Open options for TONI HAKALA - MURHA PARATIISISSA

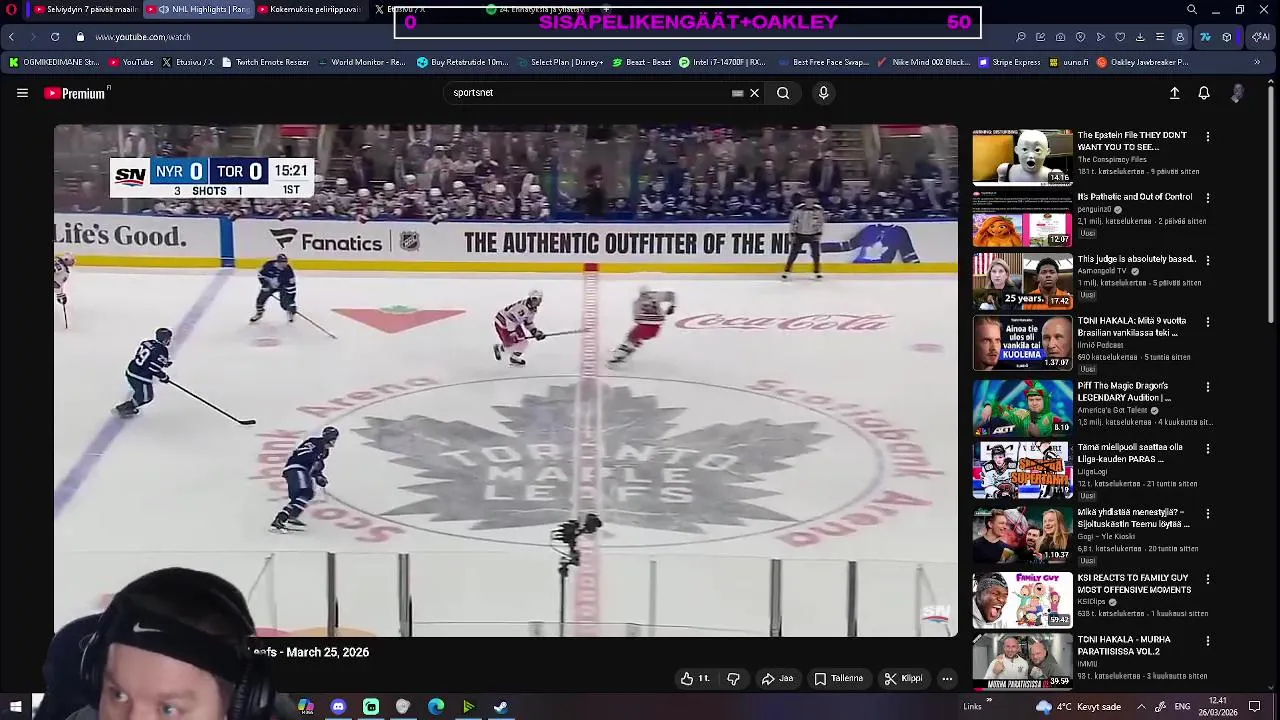point(1207,641)
